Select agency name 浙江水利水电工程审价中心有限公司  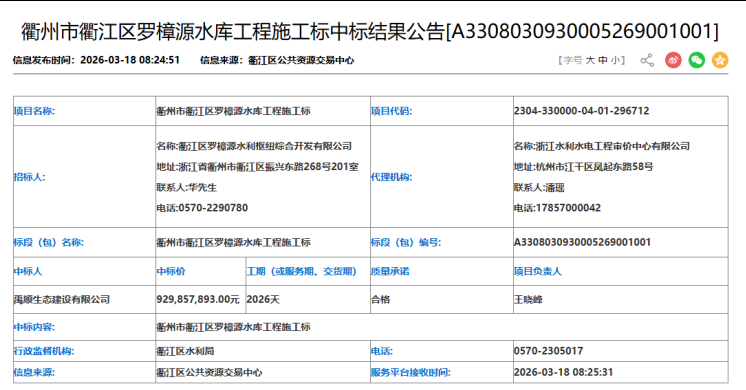pyautogui.click(x=613, y=146)
